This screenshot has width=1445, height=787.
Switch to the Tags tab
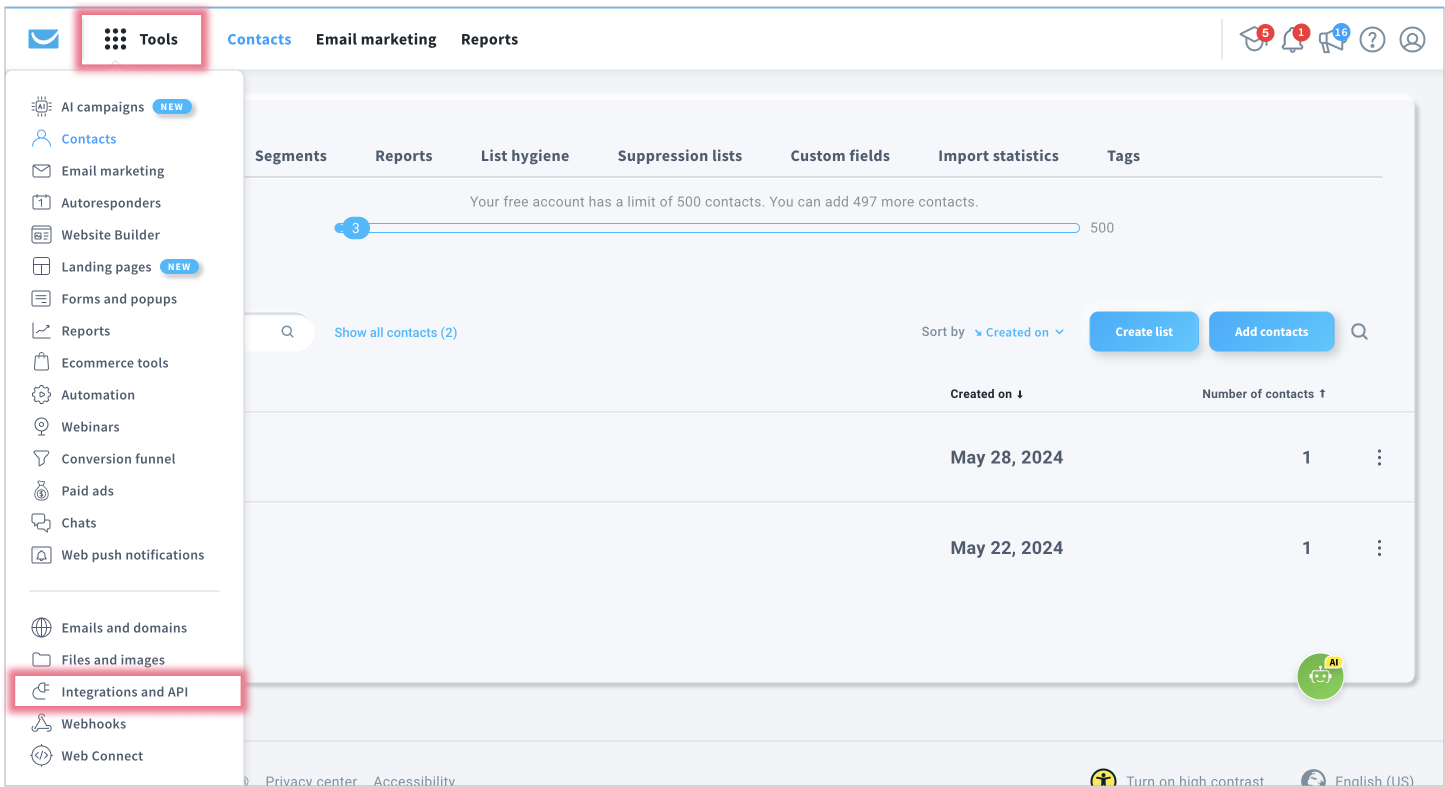(x=1123, y=156)
